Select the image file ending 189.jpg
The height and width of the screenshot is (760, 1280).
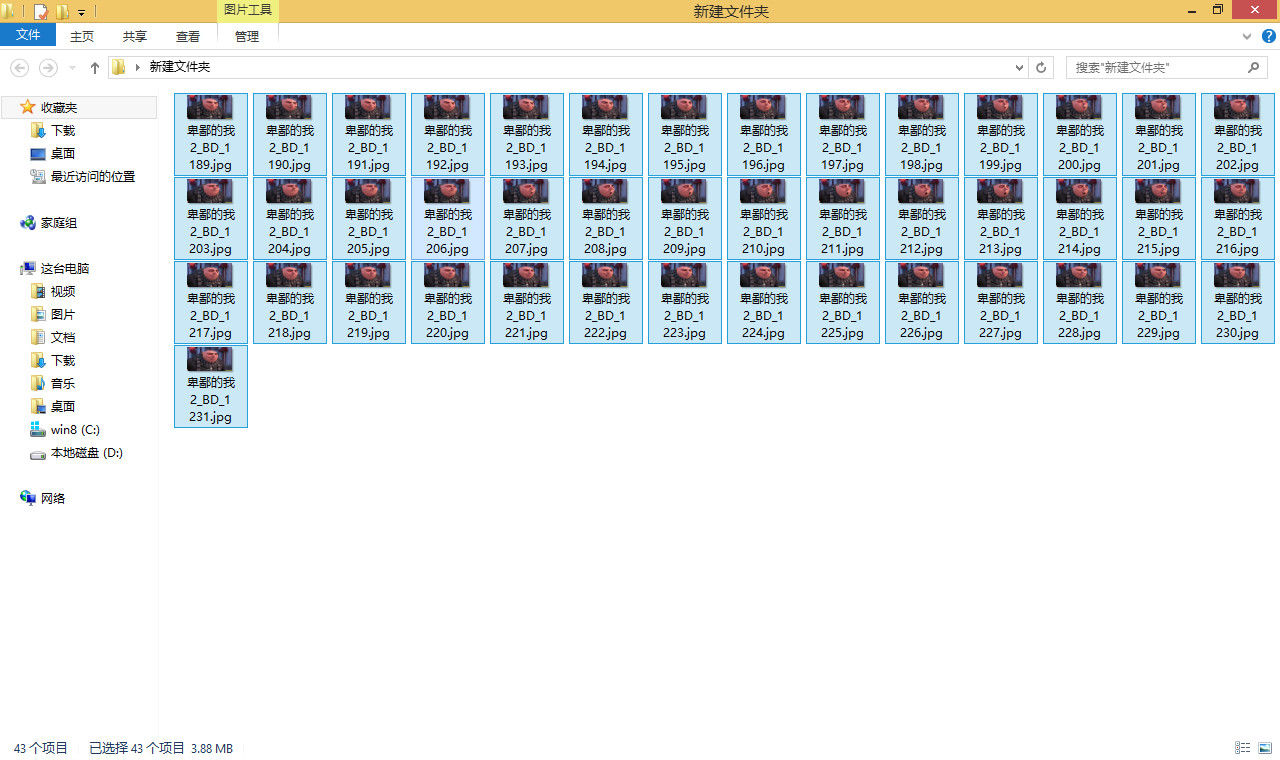[211, 135]
